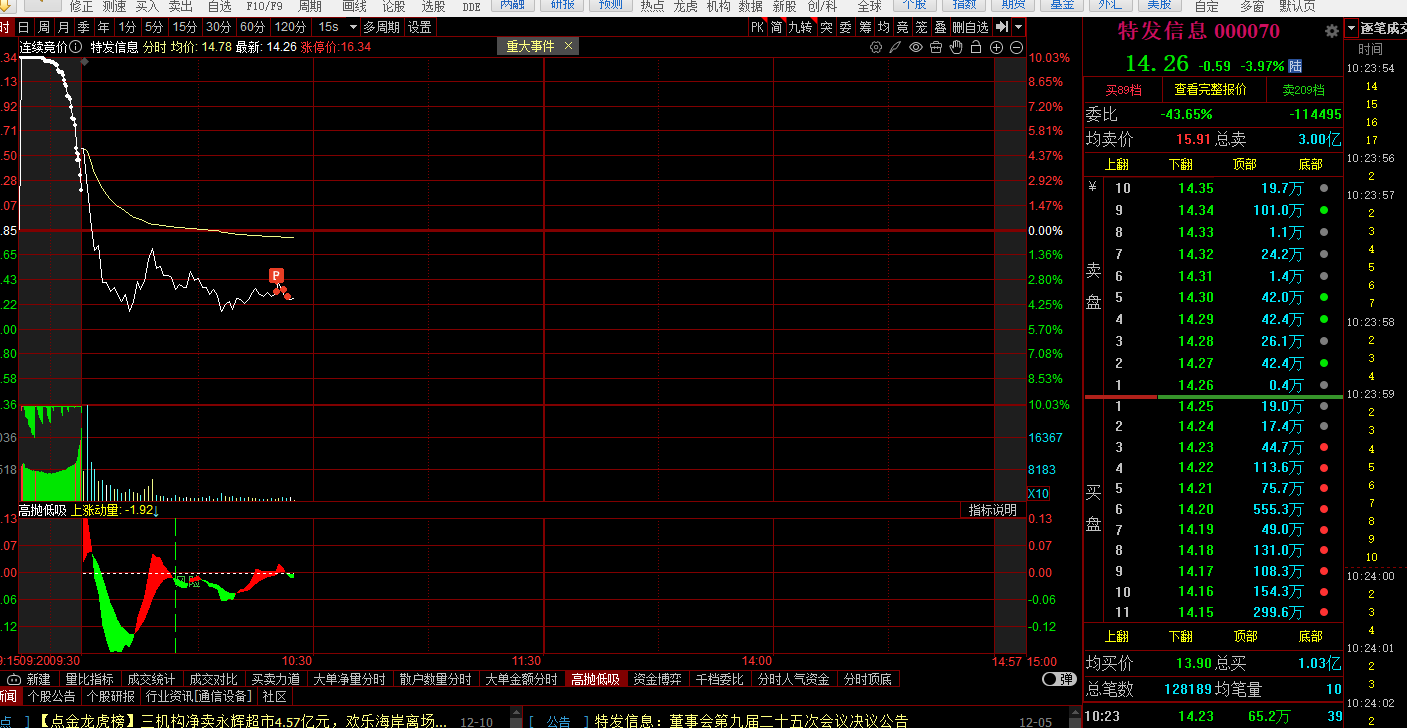Switch to 日 daily period tab
The image size is (1407, 728).
[x=23, y=27]
